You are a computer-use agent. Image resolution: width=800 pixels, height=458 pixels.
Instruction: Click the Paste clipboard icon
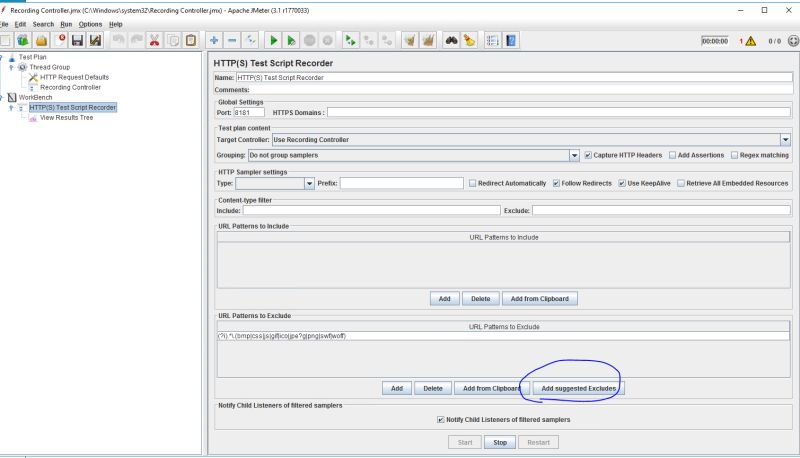[191, 40]
